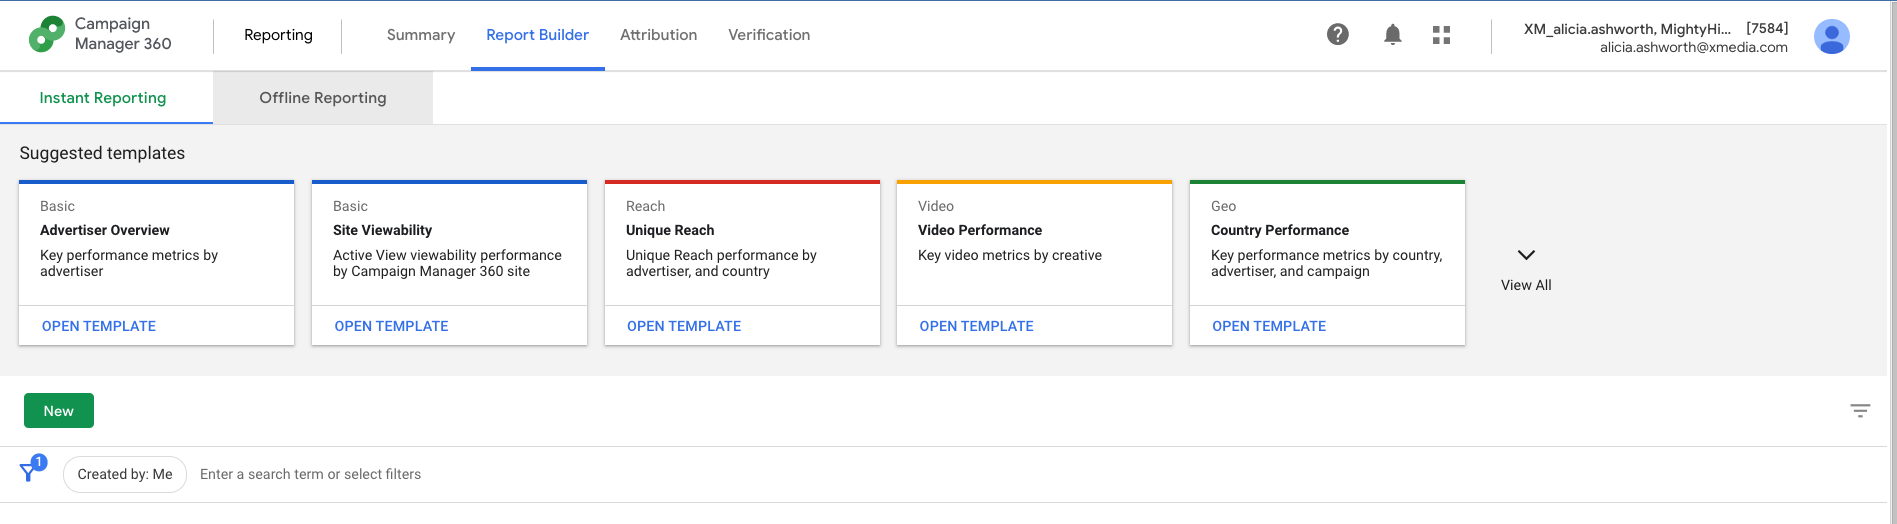Click the column filter lines icon

(1859, 411)
